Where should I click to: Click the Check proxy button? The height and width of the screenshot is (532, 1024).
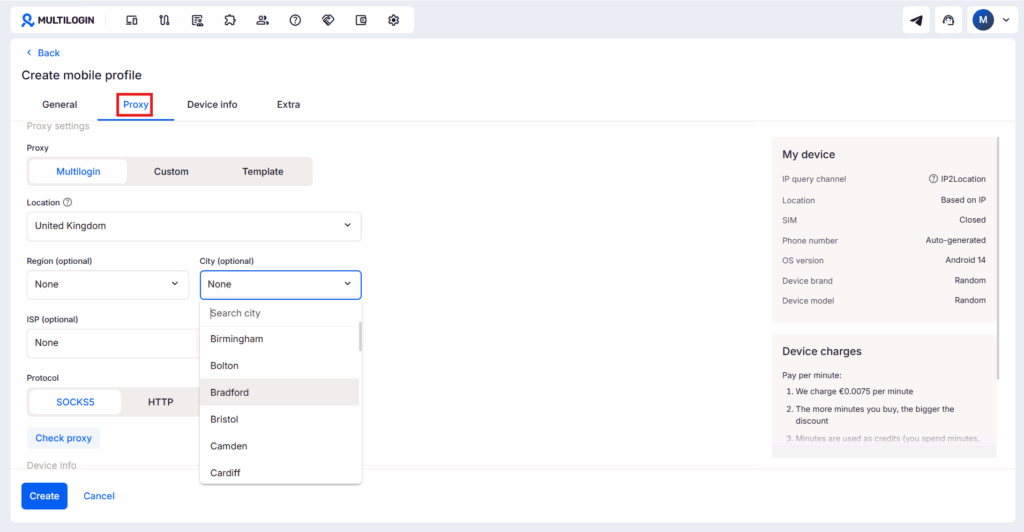(63, 438)
